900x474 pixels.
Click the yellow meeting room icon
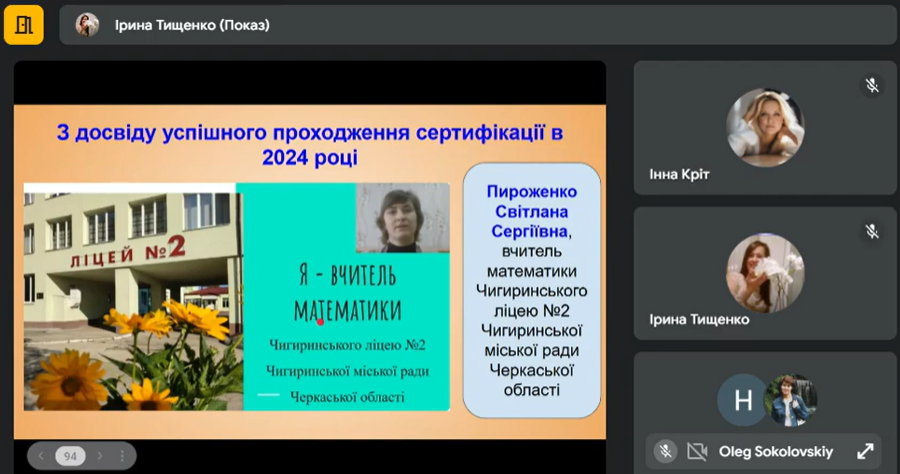click(x=24, y=25)
